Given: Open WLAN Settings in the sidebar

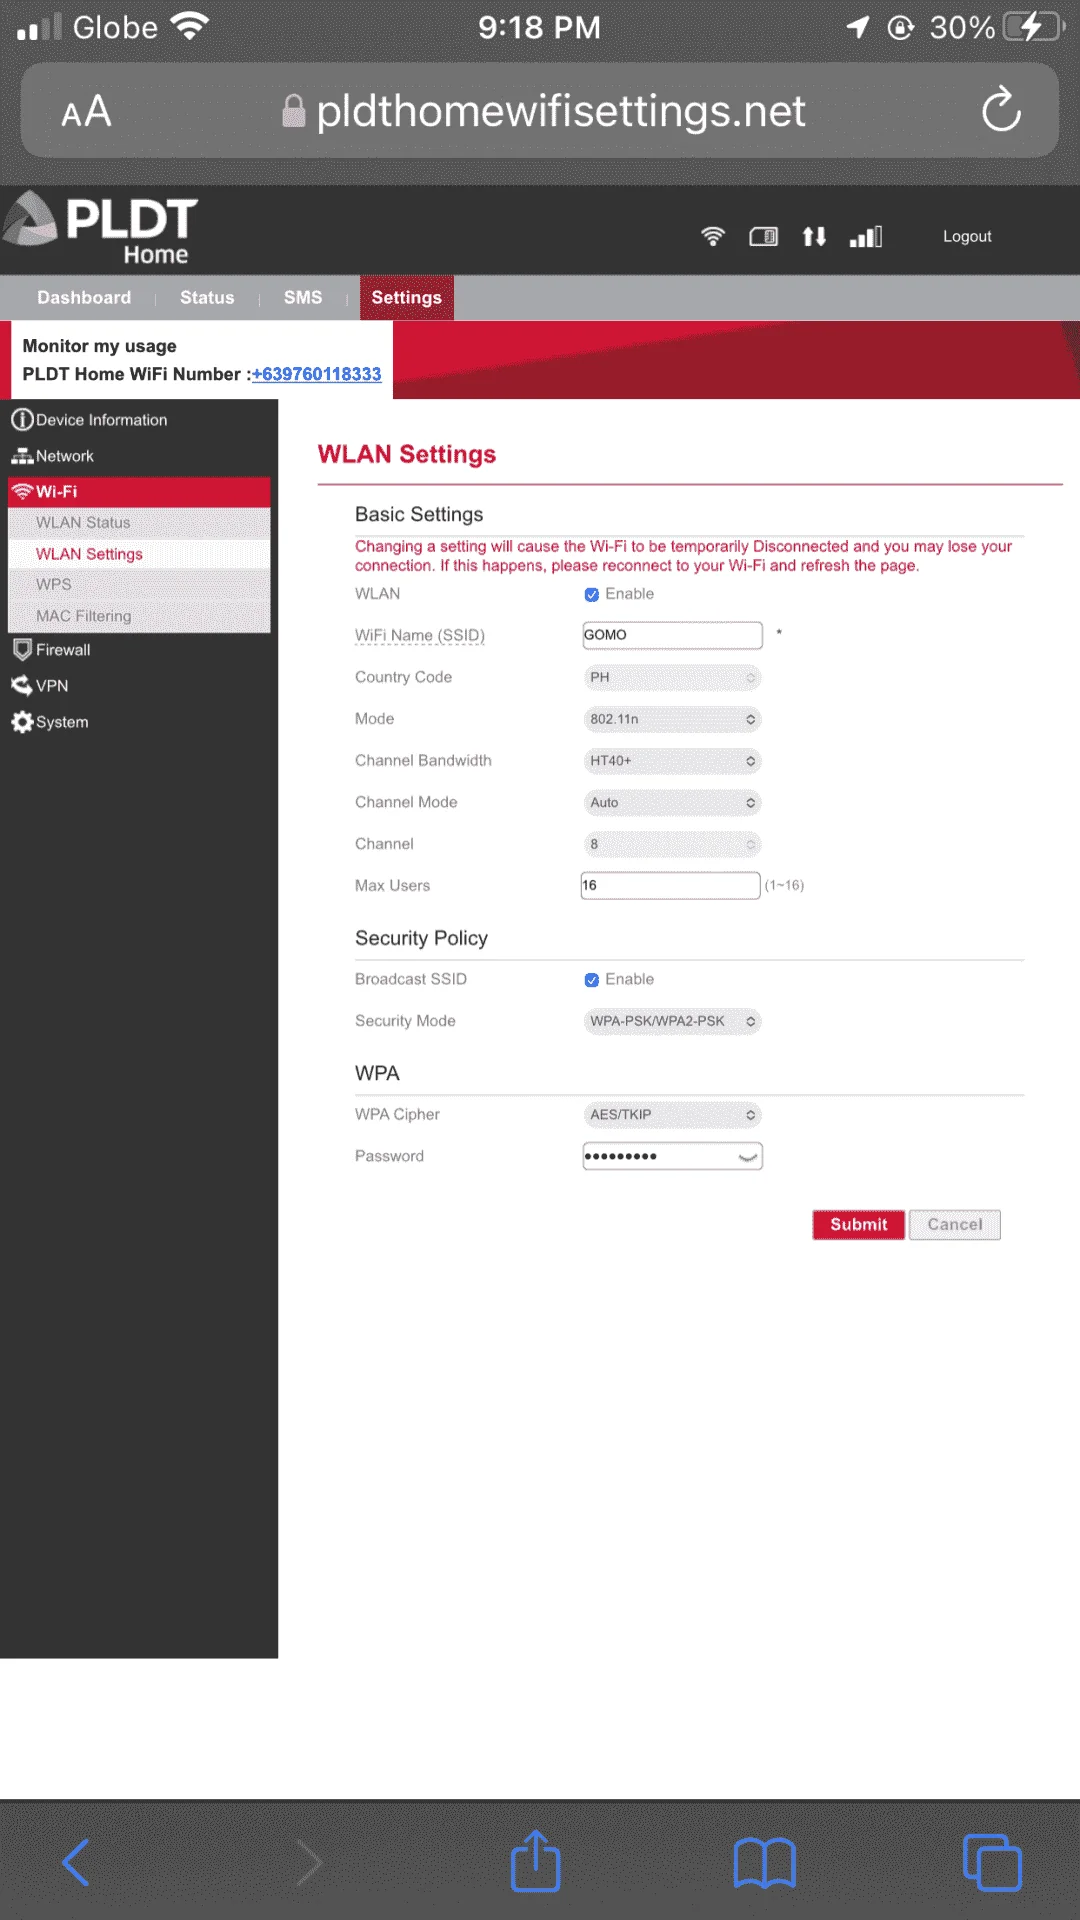Looking at the screenshot, I should click(x=139, y=554).
